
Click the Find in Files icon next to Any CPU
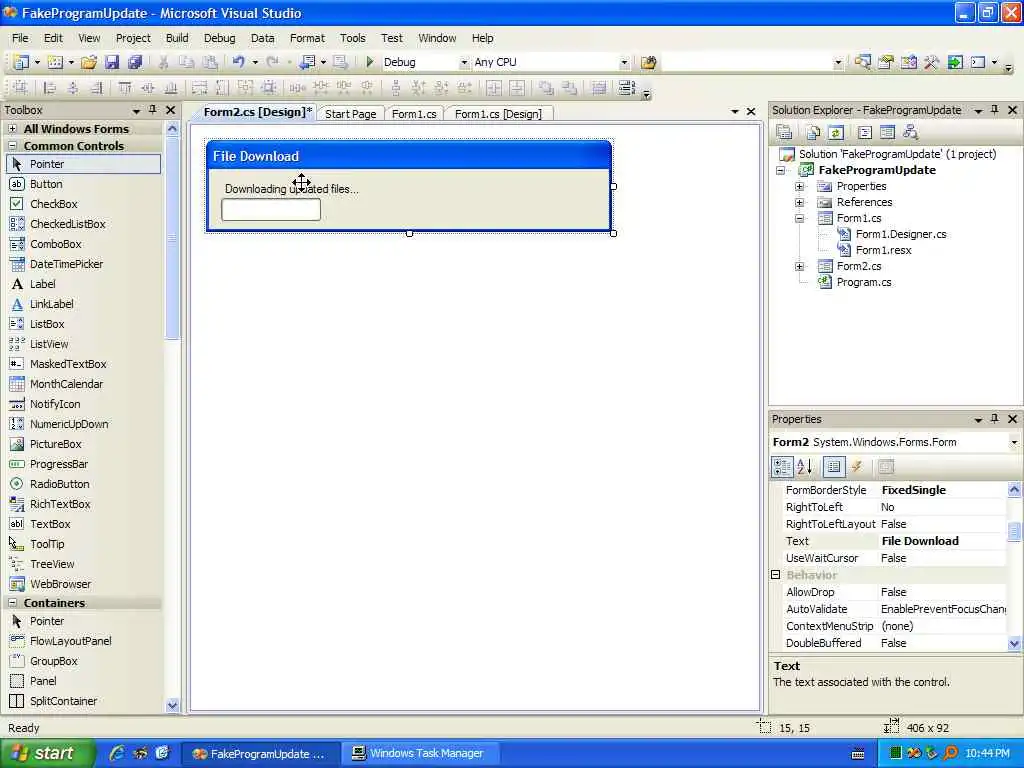[648, 62]
